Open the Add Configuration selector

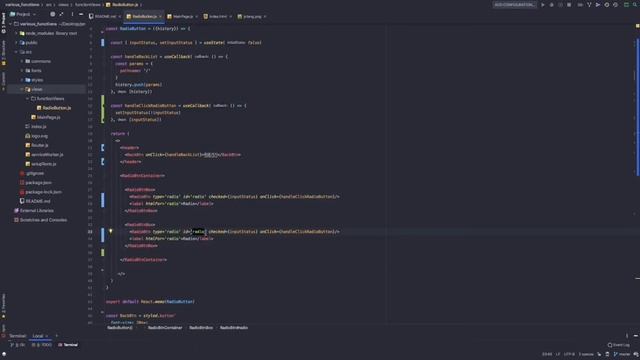[x=514, y=5]
